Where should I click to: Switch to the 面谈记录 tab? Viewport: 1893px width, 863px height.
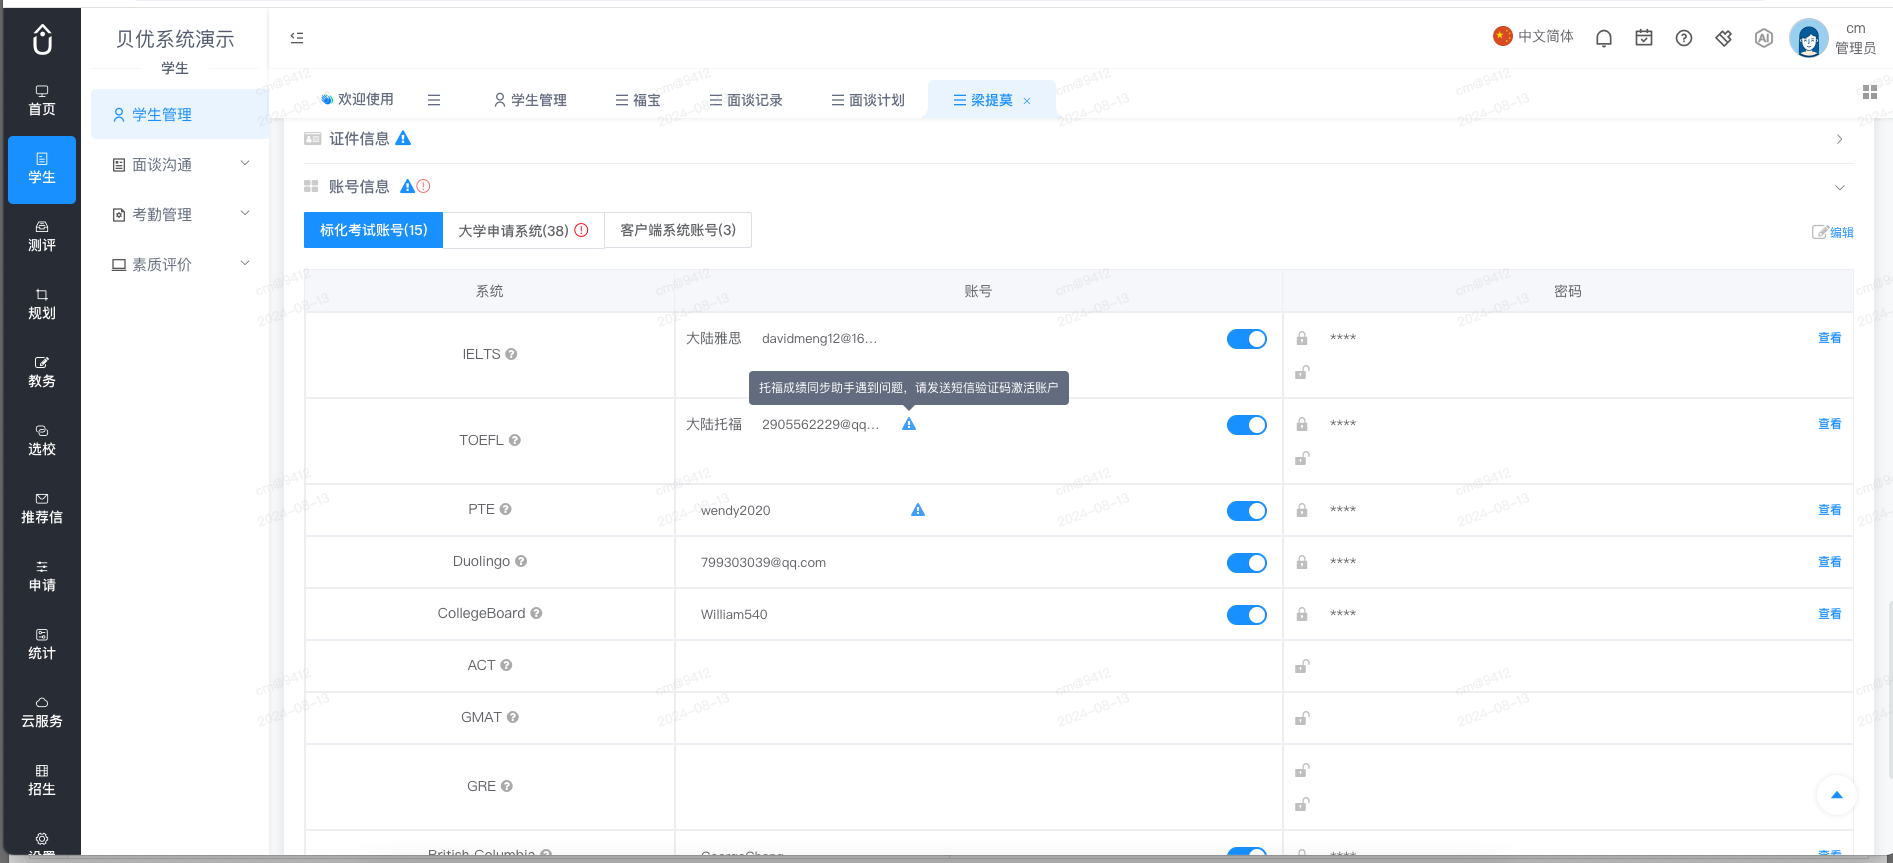[746, 100]
